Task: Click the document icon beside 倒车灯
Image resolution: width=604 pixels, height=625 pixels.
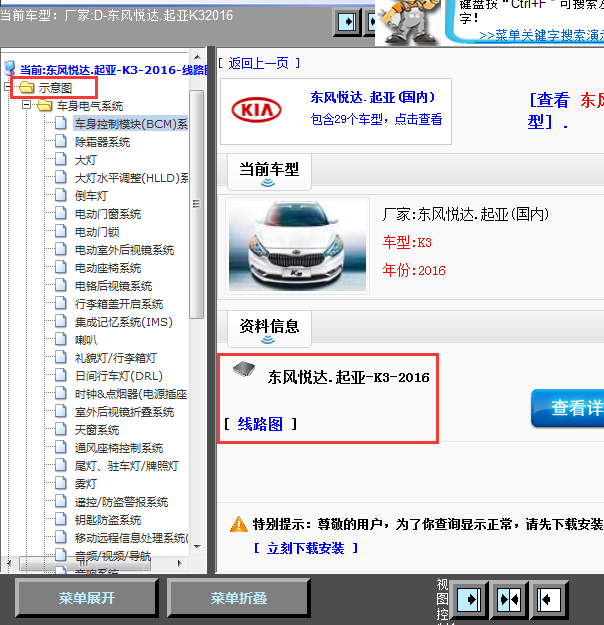Action: [61, 195]
